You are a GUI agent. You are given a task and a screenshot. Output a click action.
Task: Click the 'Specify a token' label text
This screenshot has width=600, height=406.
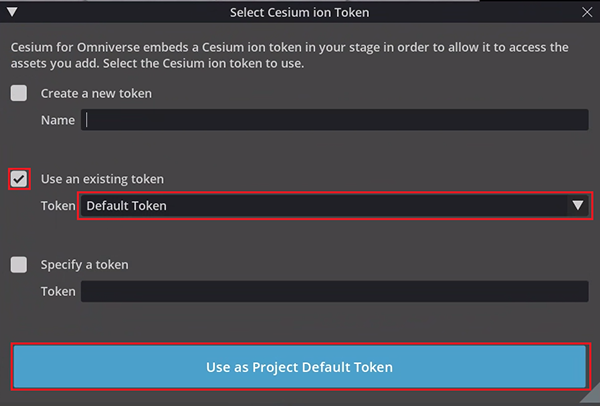pyautogui.click(x=84, y=265)
